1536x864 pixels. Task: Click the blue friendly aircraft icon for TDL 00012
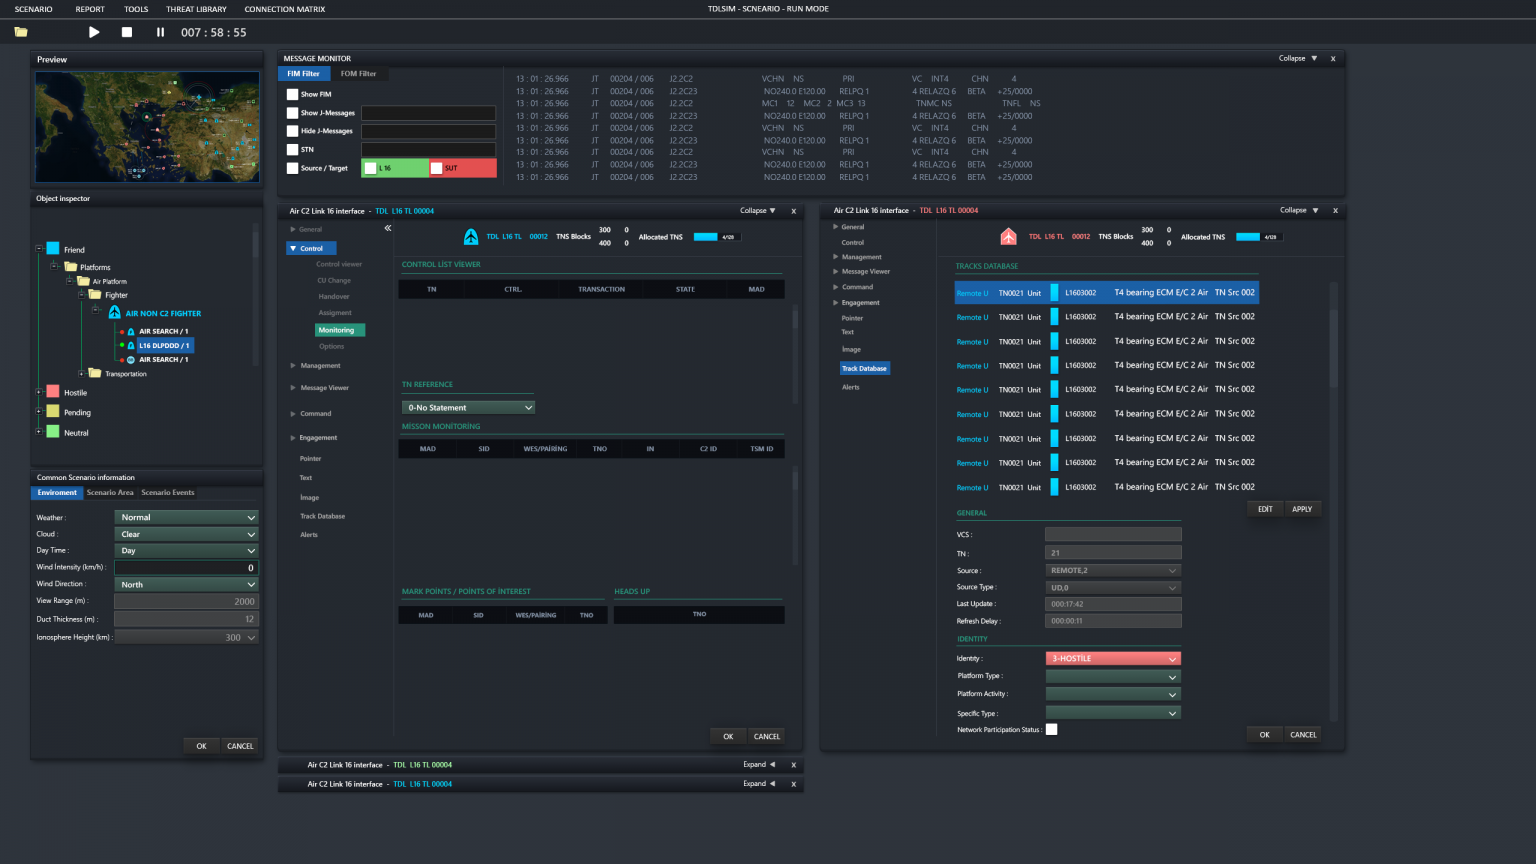(x=470, y=237)
